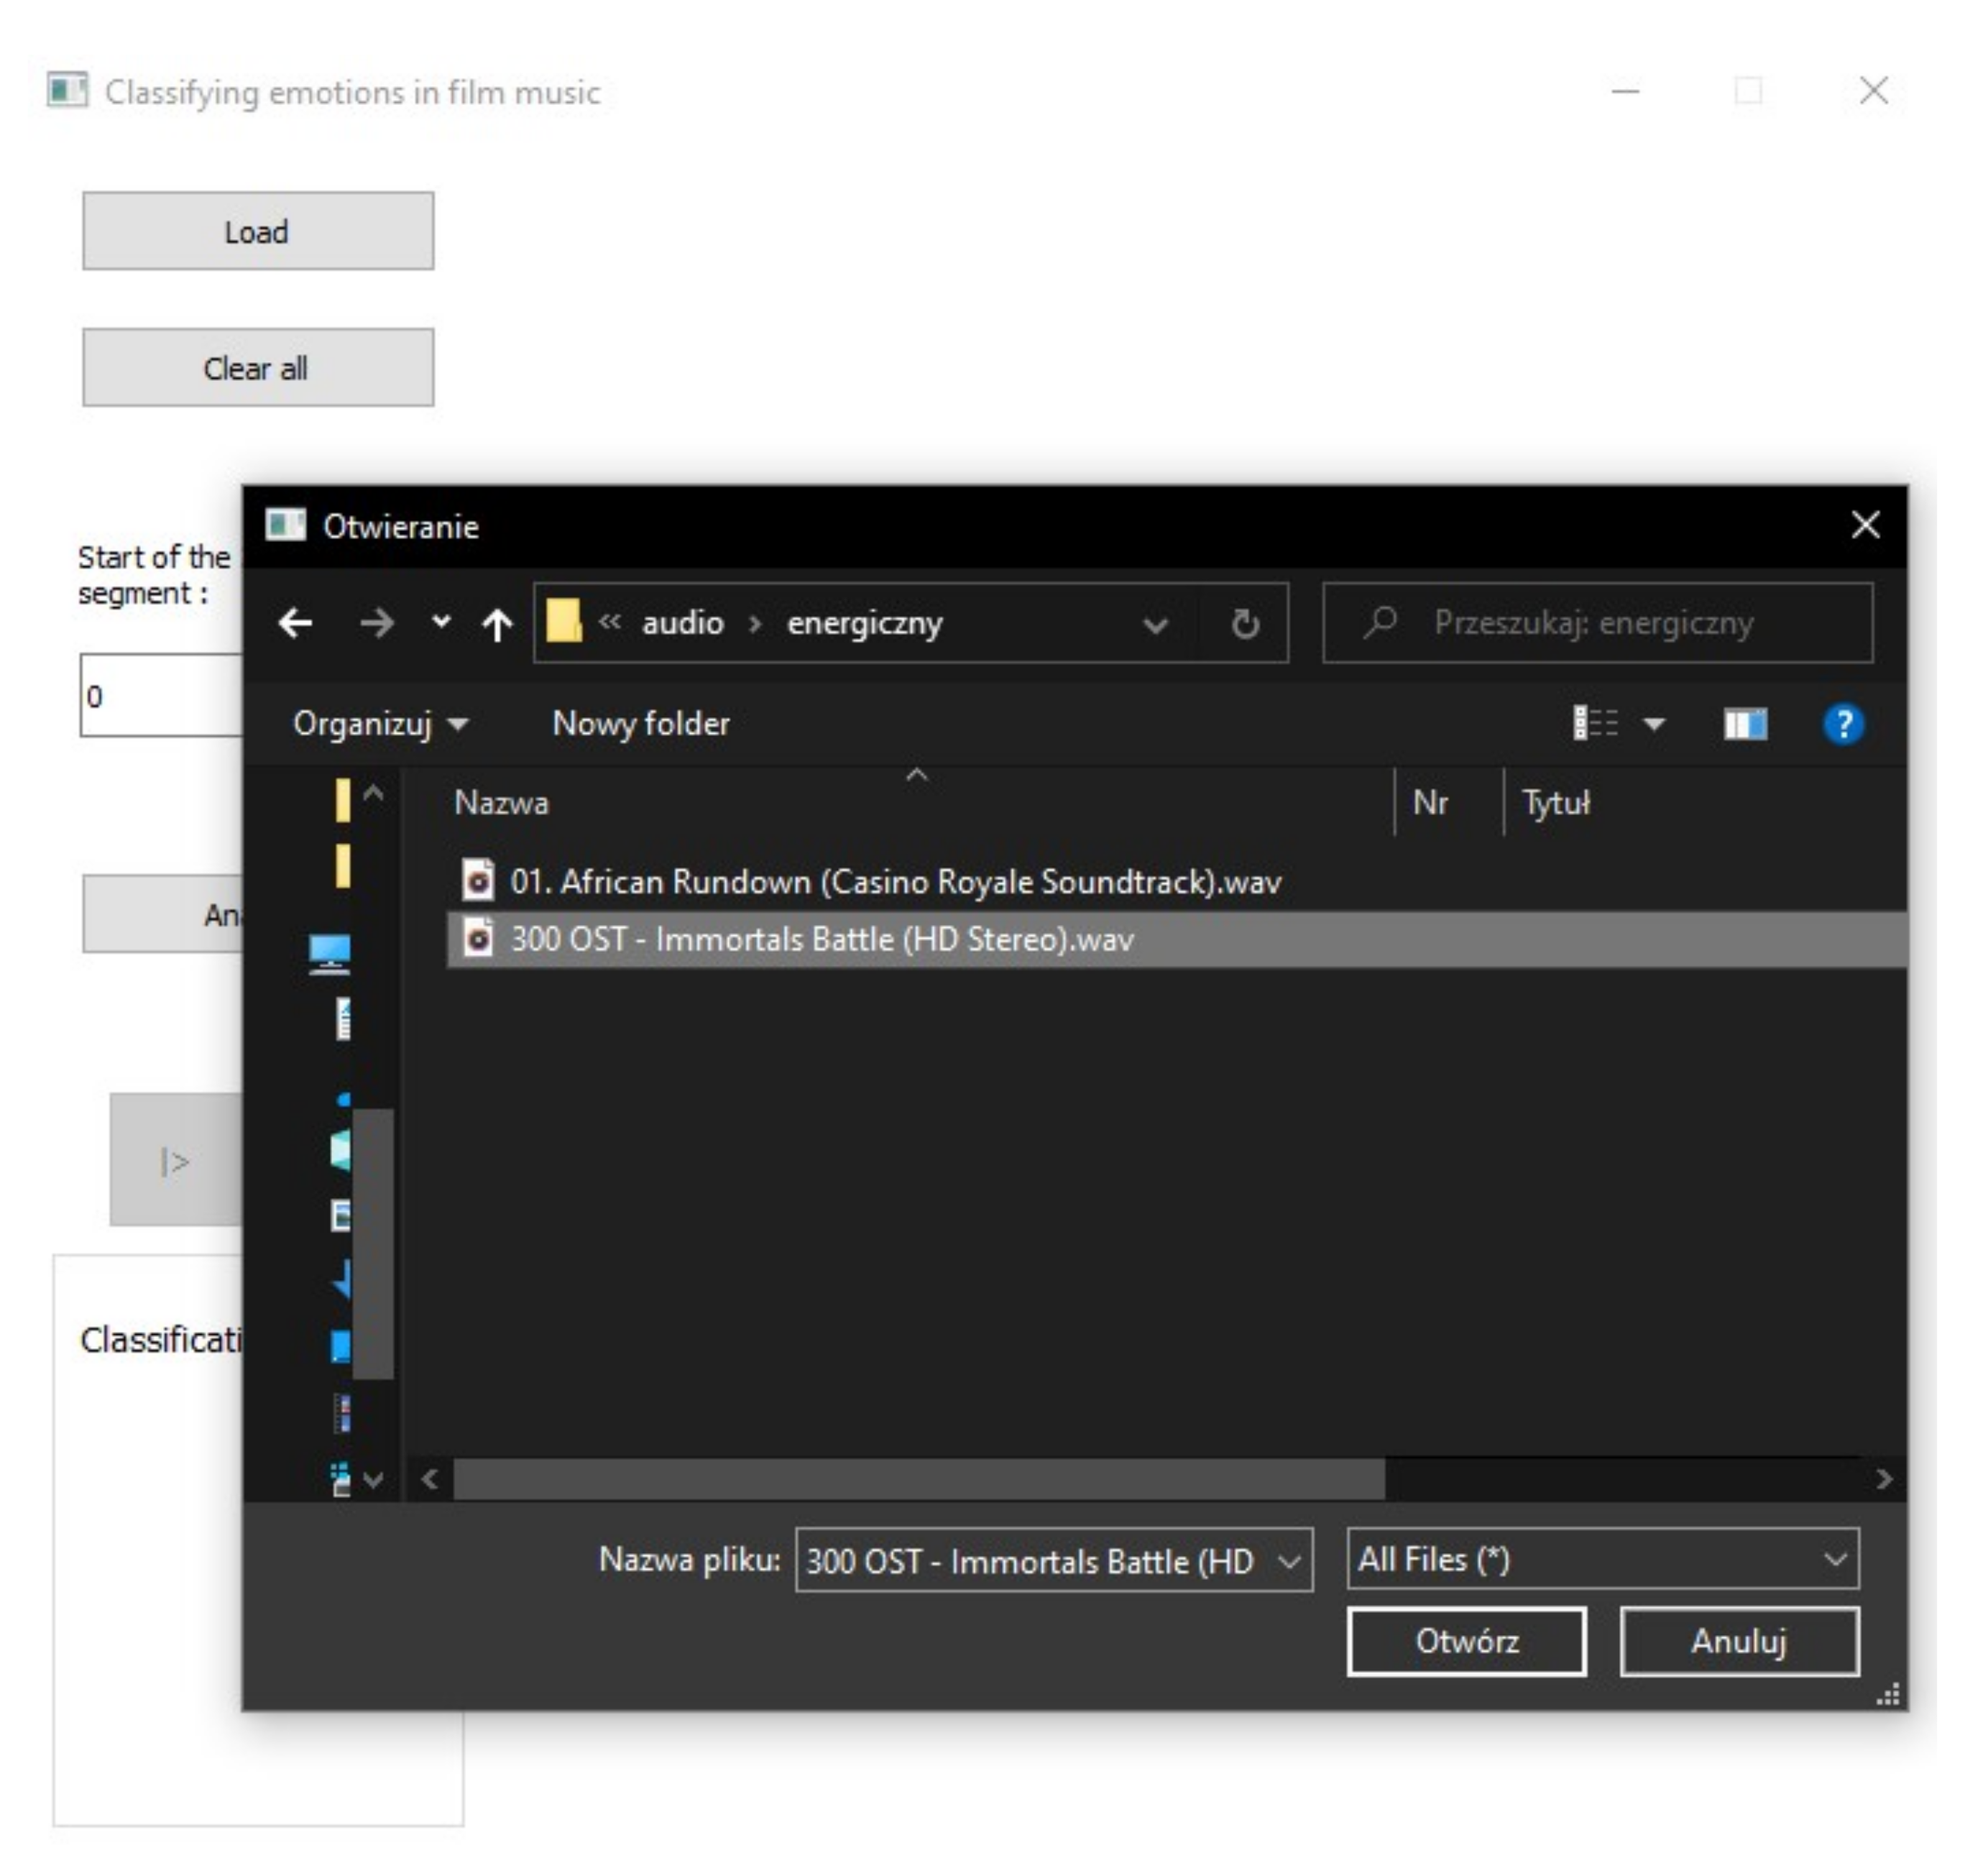
Task: Click Nowy folder in the toolbar
Action: (x=640, y=723)
